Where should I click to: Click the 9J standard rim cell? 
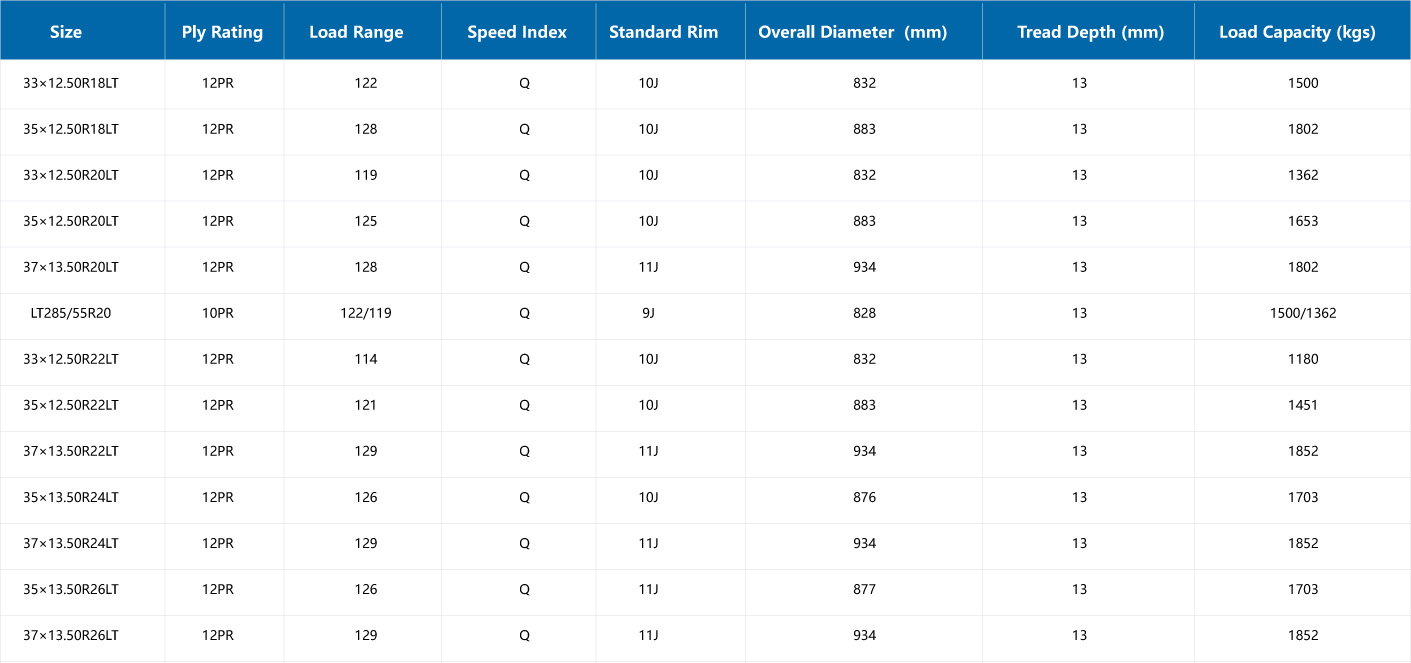648,313
